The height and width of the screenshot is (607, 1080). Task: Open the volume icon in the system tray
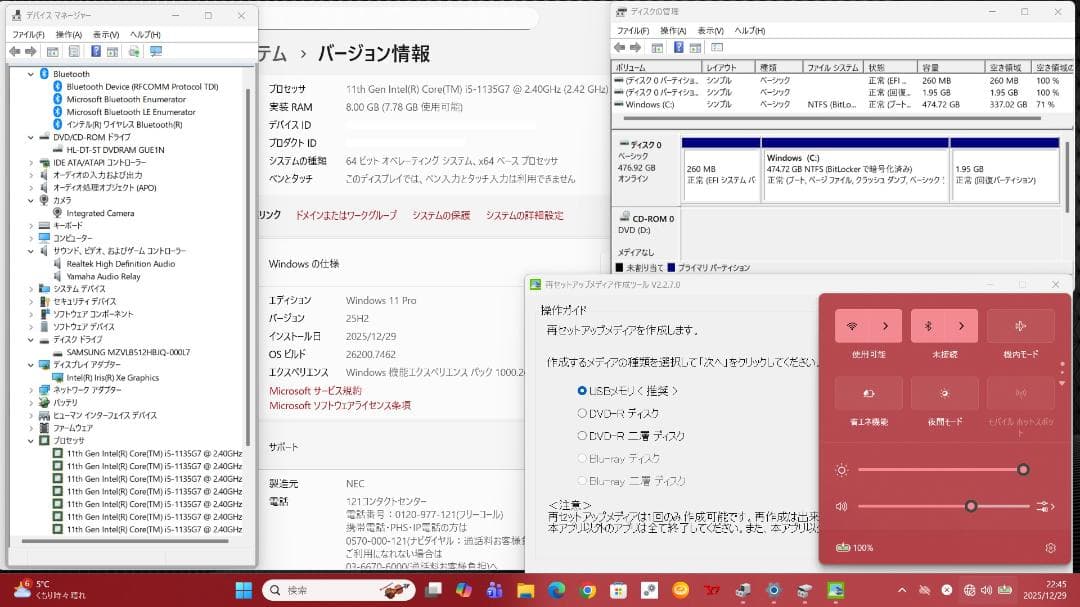(x=988, y=590)
